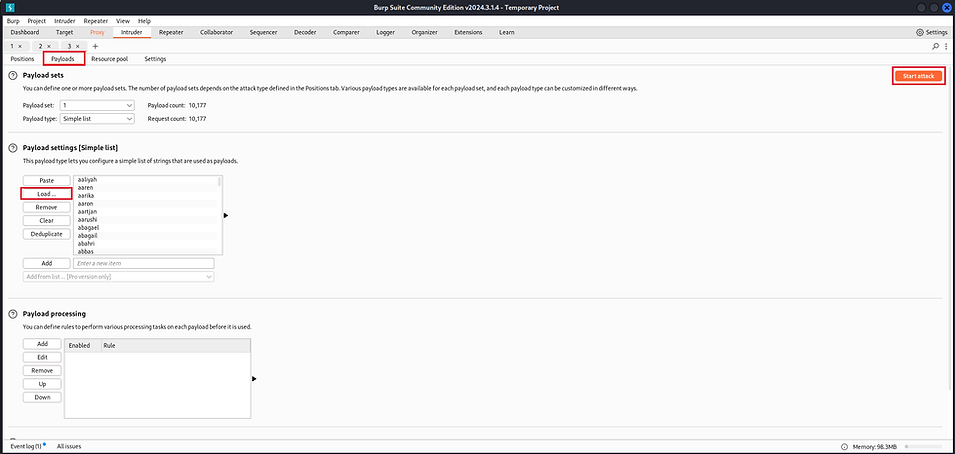Select payload item 'aaliyah'
Image resolution: width=955 pixels, height=454 pixels.
(x=88, y=180)
